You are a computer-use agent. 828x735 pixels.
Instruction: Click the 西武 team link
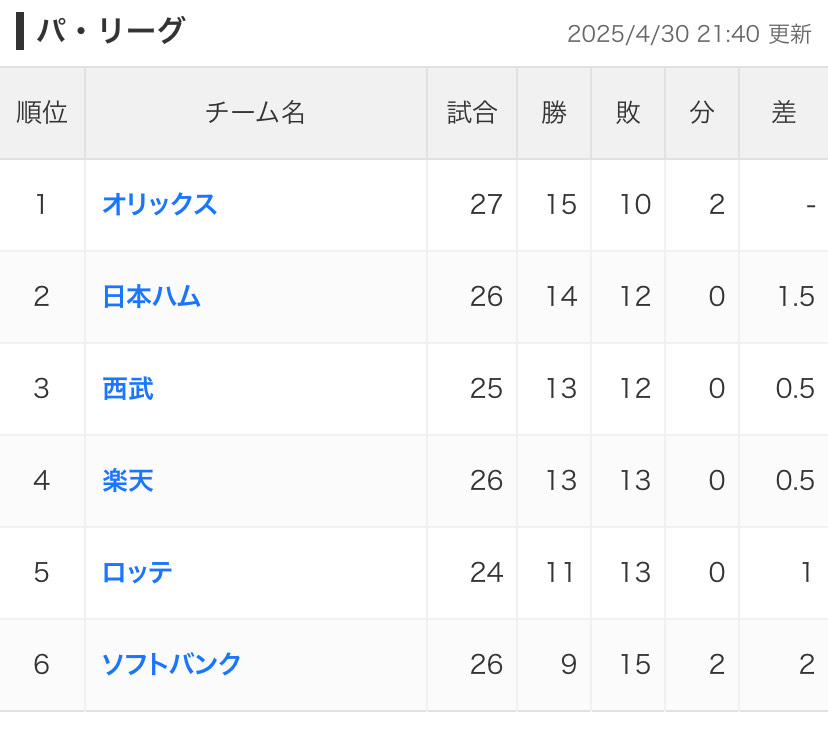coord(128,389)
